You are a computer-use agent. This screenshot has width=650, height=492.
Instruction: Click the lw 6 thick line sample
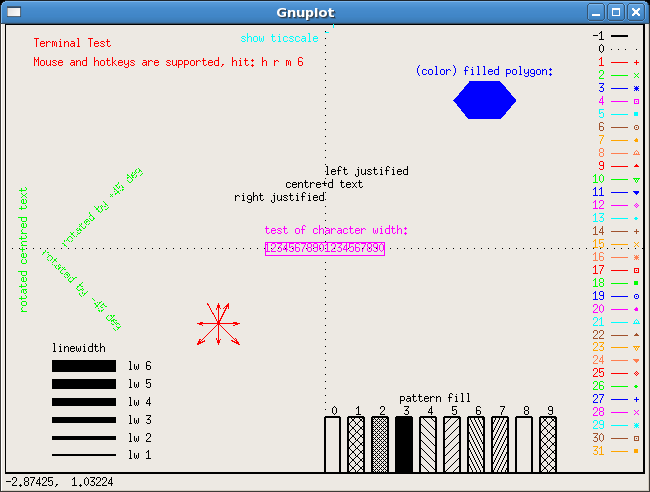click(84, 366)
